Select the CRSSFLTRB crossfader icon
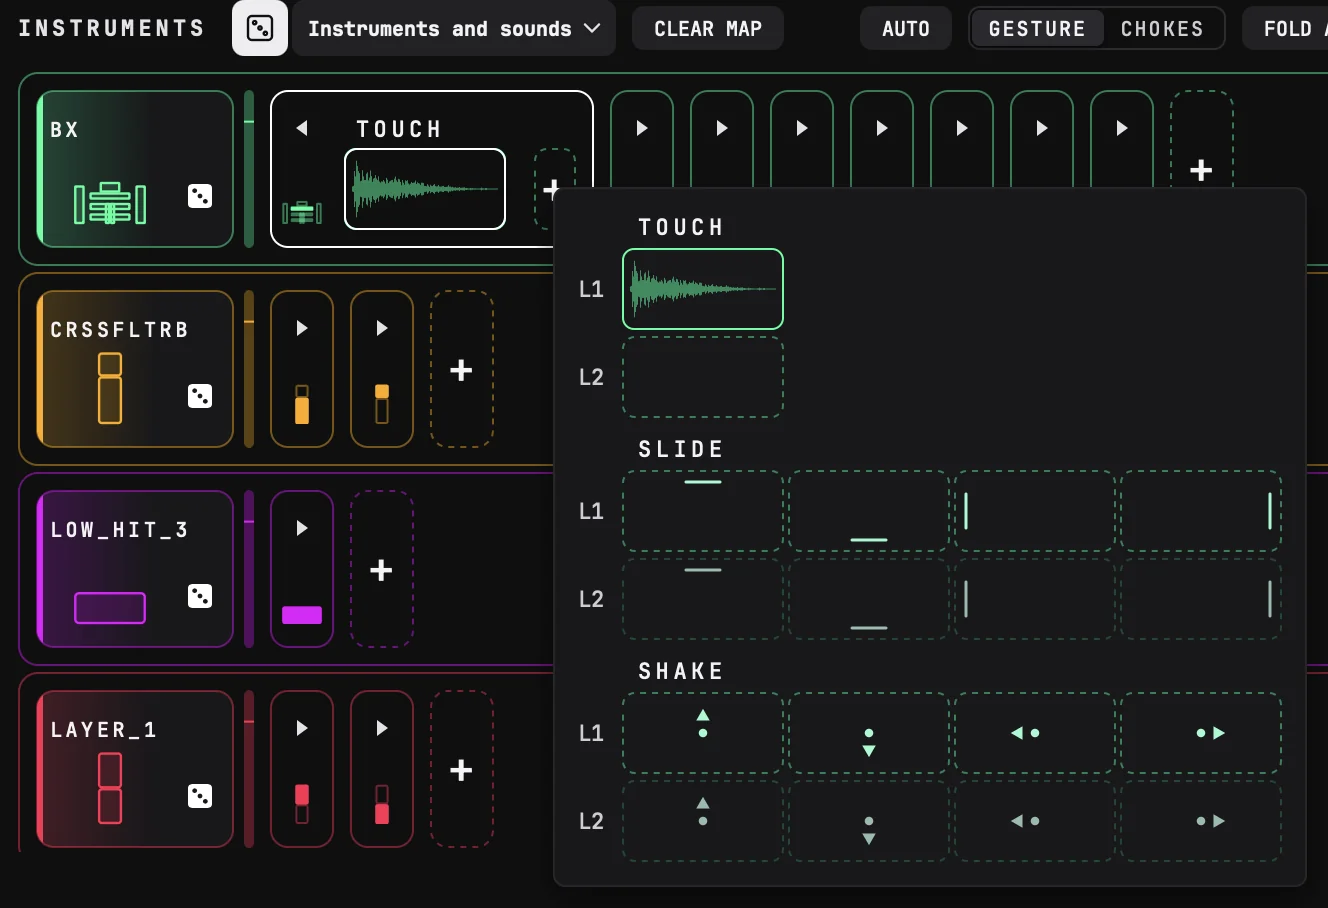The height and width of the screenshot is (908, 1328). tap(110, 388)
